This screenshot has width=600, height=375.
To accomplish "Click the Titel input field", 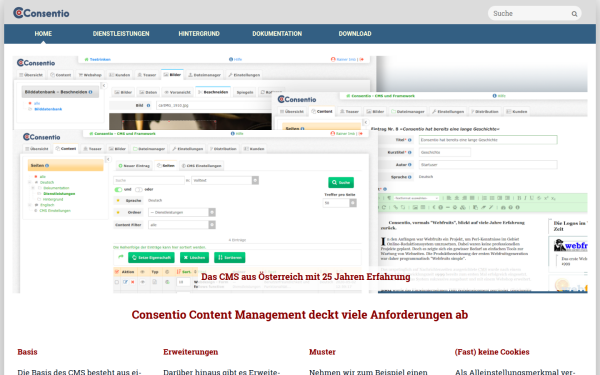I will coord(488,140).
